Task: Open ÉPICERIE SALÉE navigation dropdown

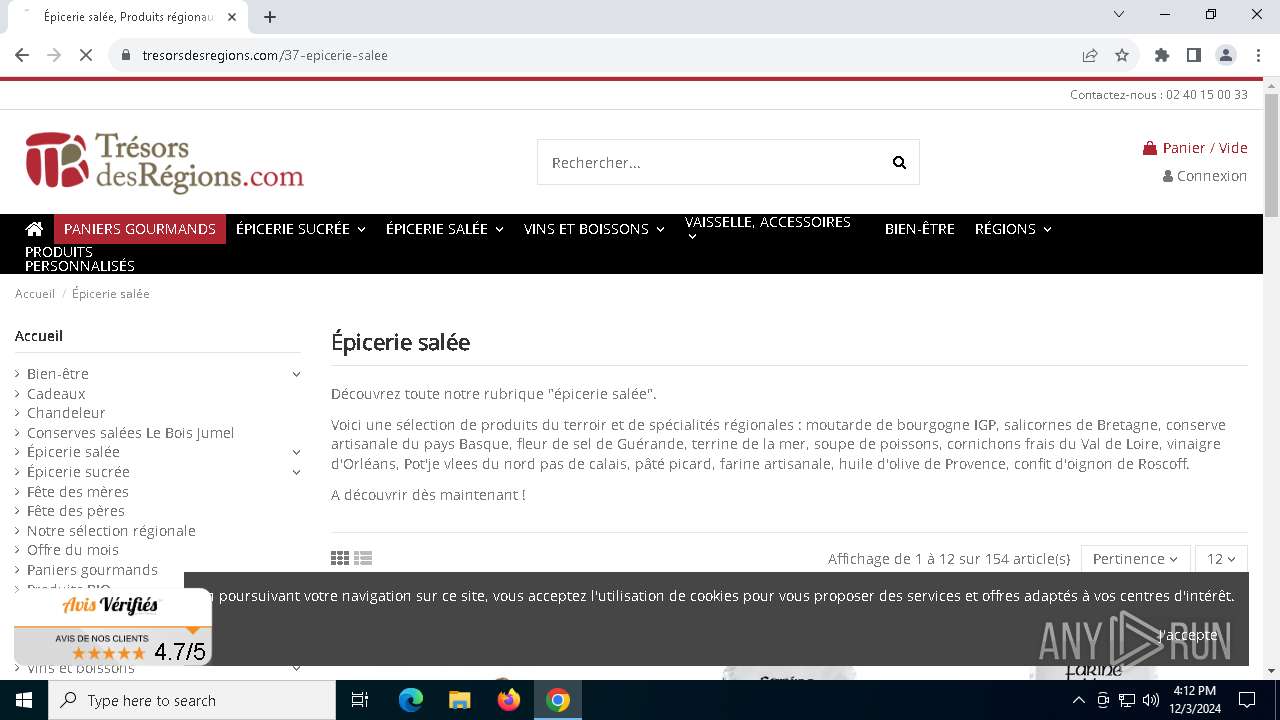Action: [x=445, y=229]
